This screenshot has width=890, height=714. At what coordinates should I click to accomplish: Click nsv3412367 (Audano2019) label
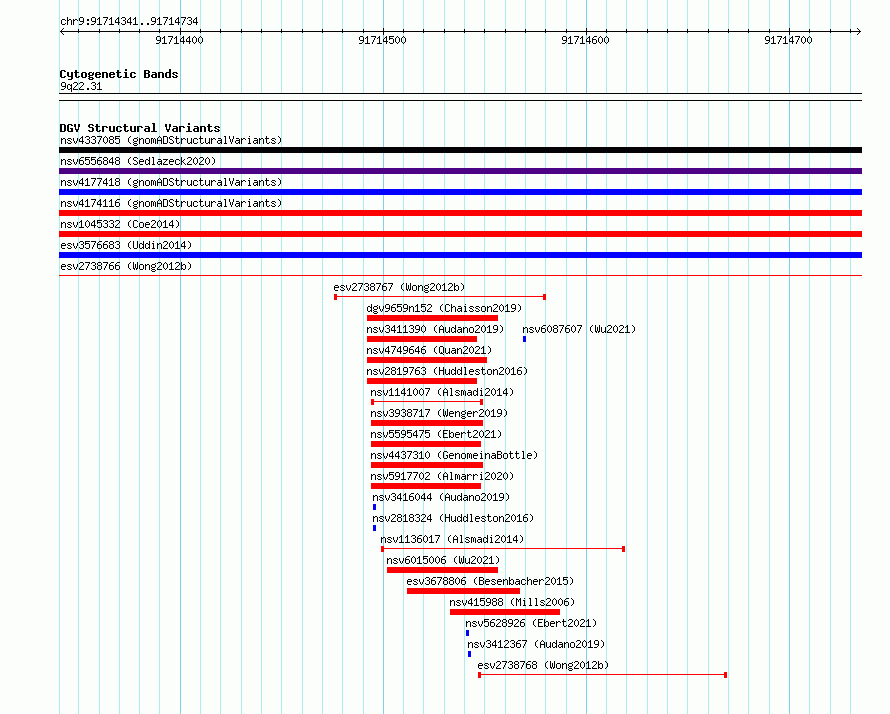(x=536, y=644)
